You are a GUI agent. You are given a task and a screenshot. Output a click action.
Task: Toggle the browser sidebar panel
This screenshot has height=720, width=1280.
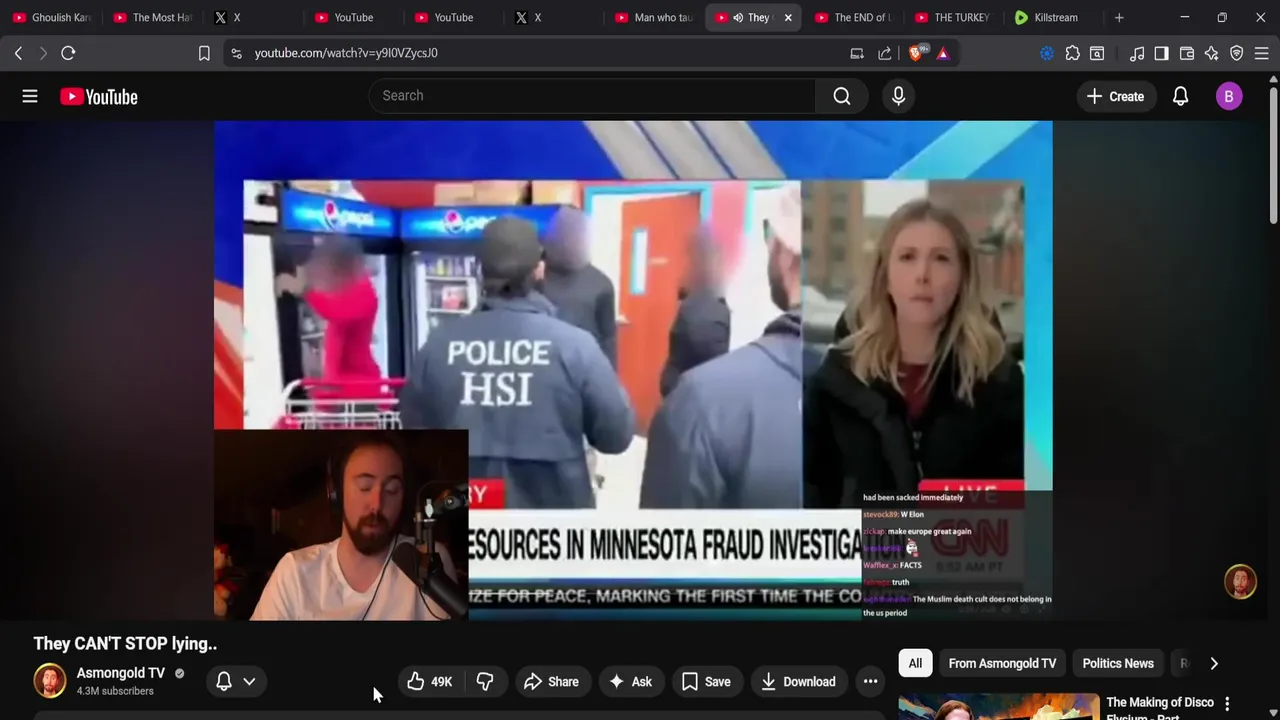pyautogui.click(x=1161, y=53)
